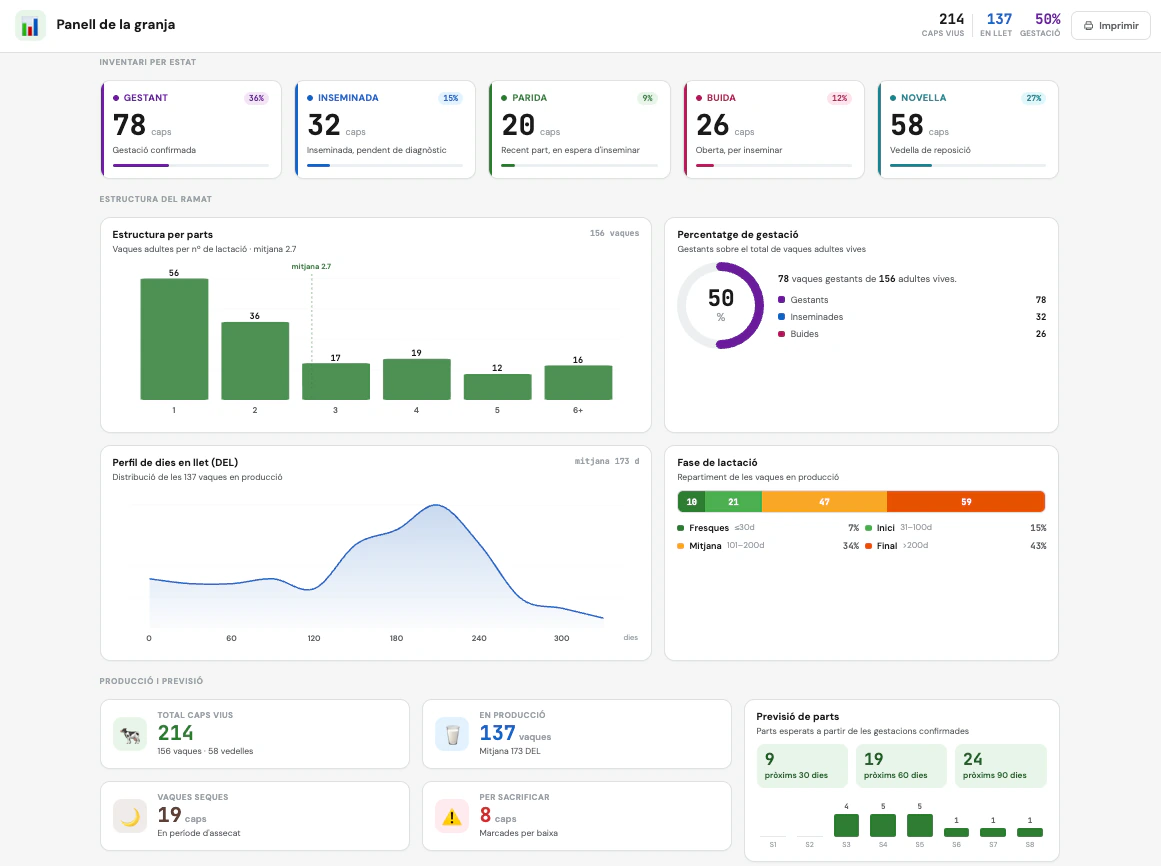Viewport: 1161px width, 866px height.
Task: Click the S4 bar in calving forecast
Action: [883, 825]
